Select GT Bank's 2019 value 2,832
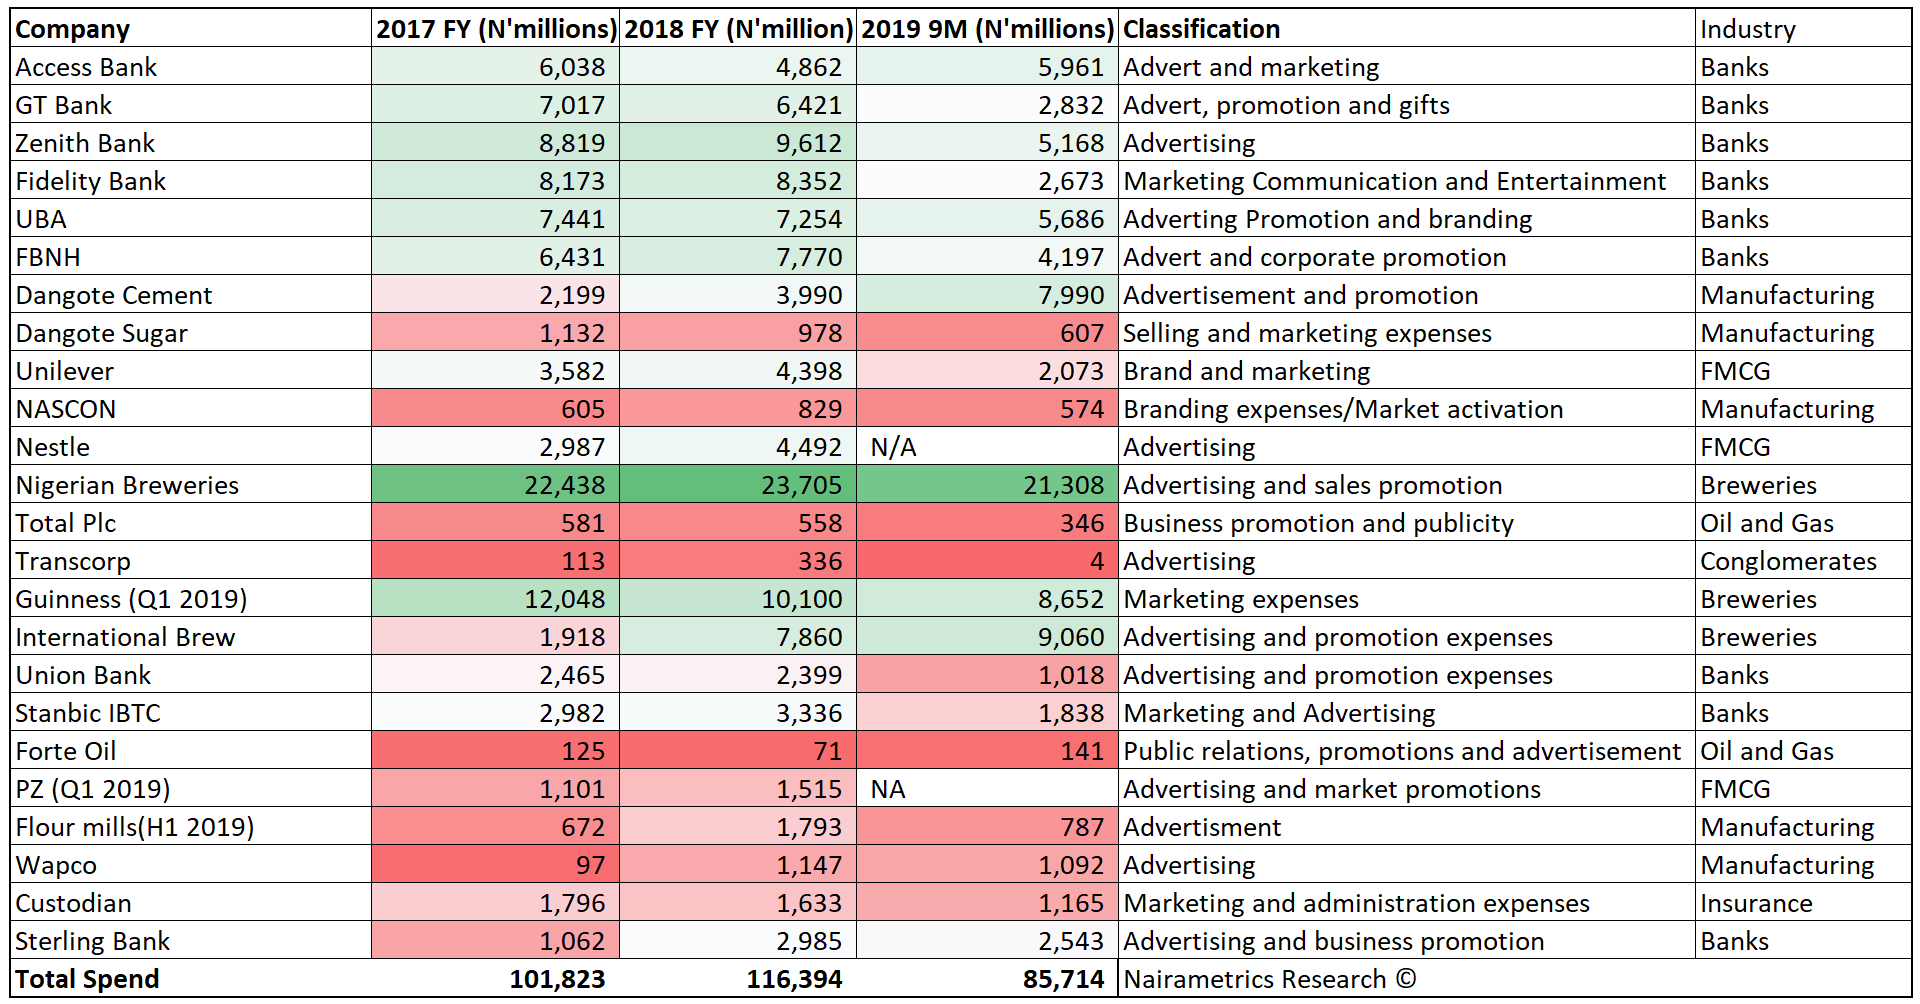This screenshot has width=1920, height=1004. click(987, 105)
